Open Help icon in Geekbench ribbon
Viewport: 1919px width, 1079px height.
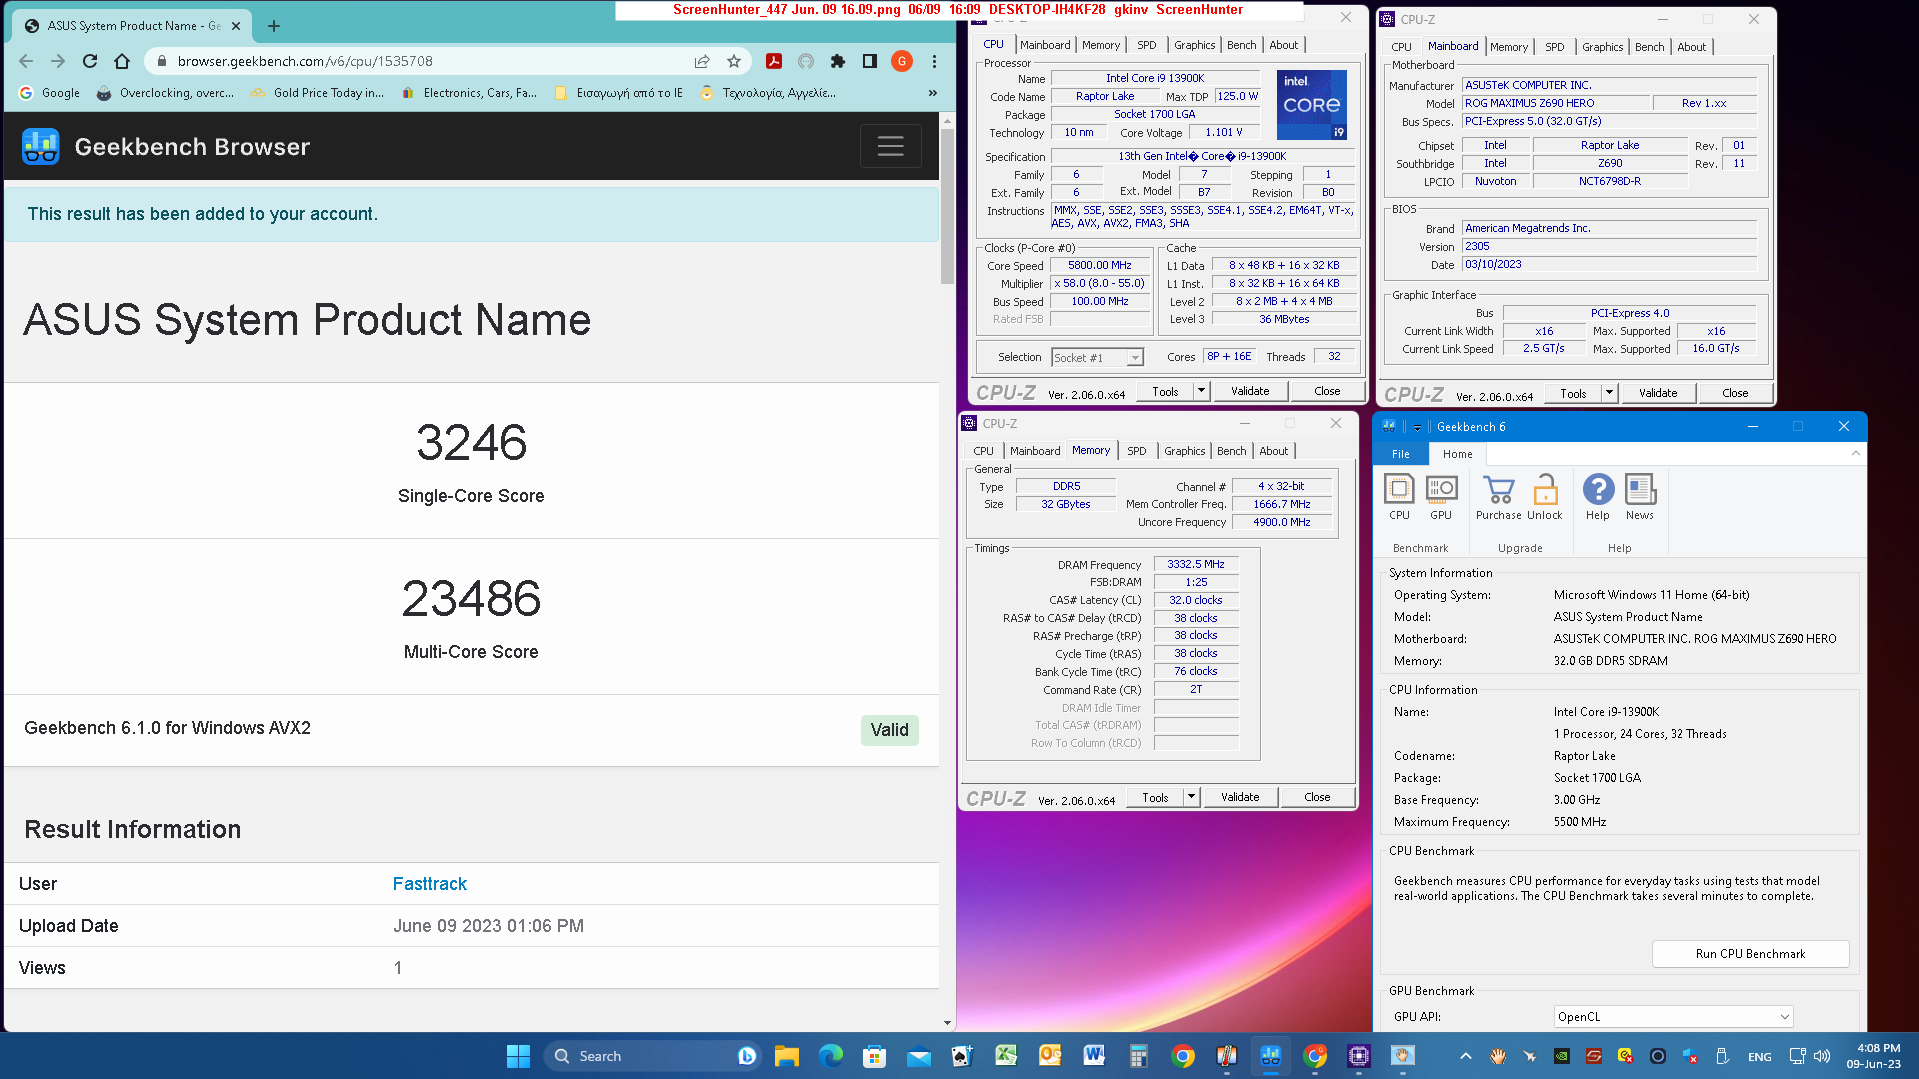[1598, 497]
